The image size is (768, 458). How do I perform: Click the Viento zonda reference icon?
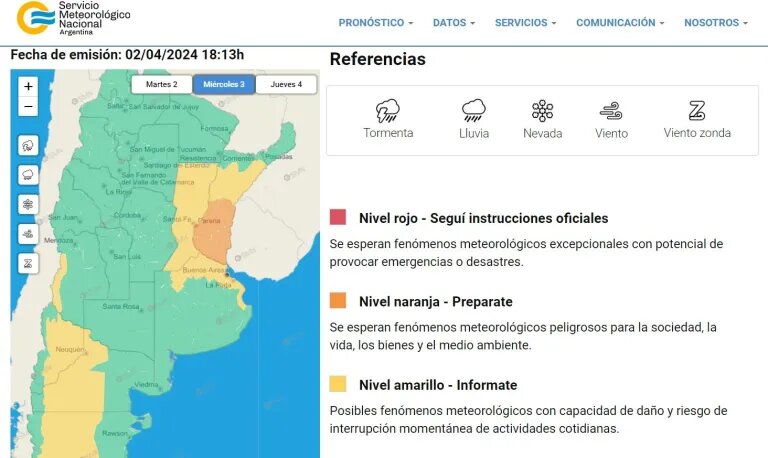[697, 110]
